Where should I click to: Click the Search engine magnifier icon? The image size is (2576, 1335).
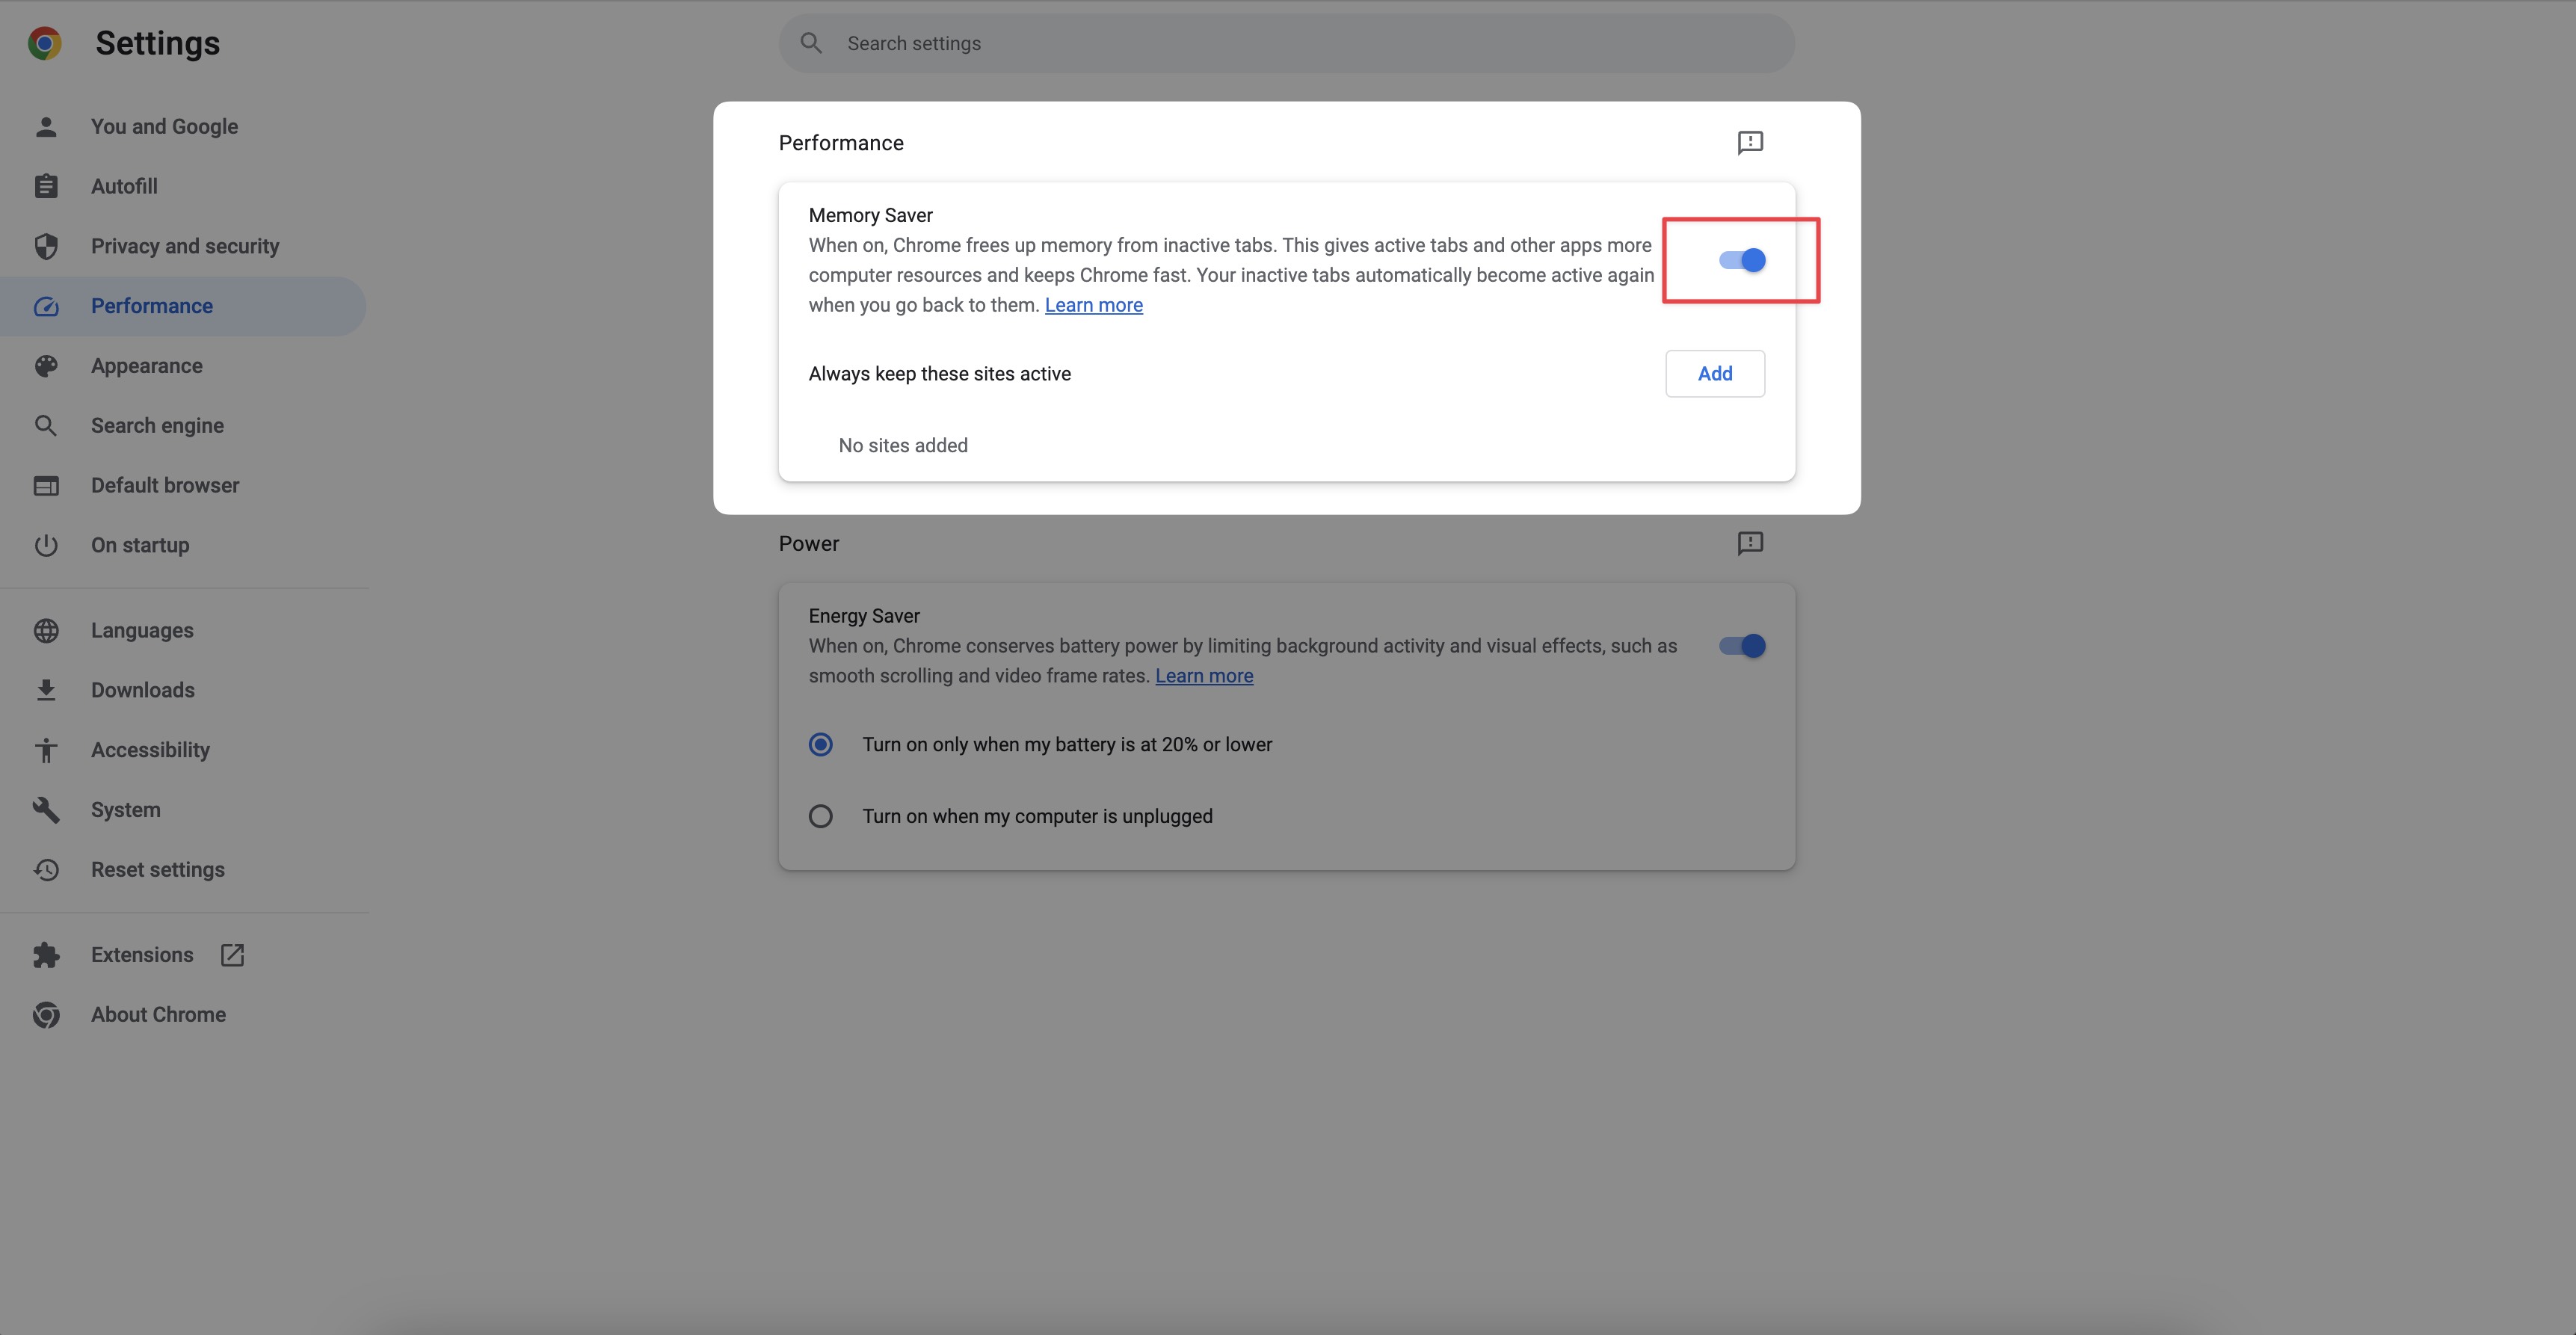click(x=46, y=426)
